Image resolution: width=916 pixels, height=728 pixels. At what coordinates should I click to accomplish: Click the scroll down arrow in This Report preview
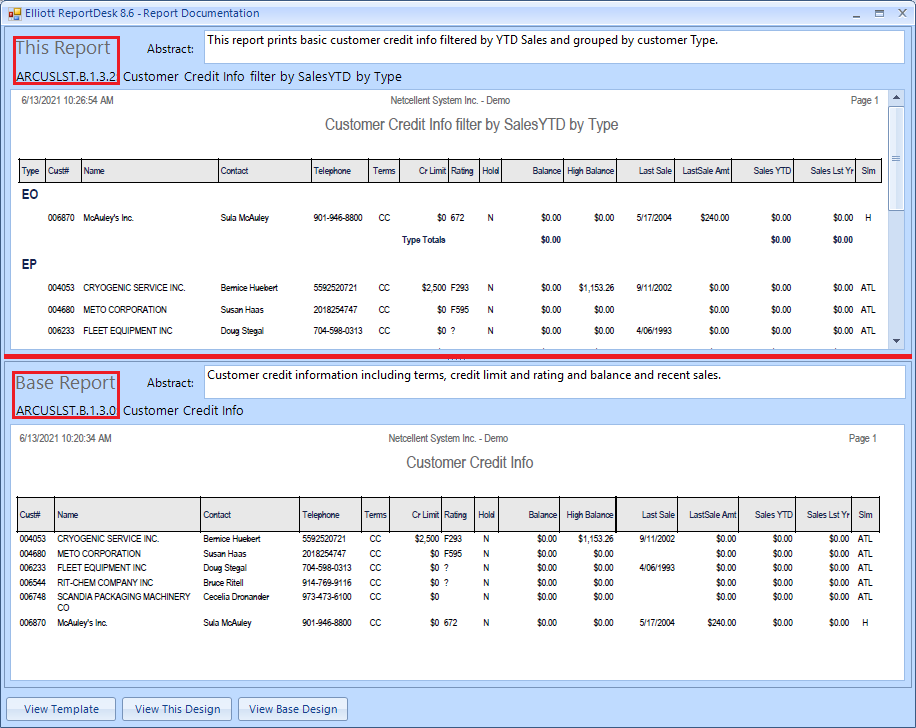click(896, 340)
